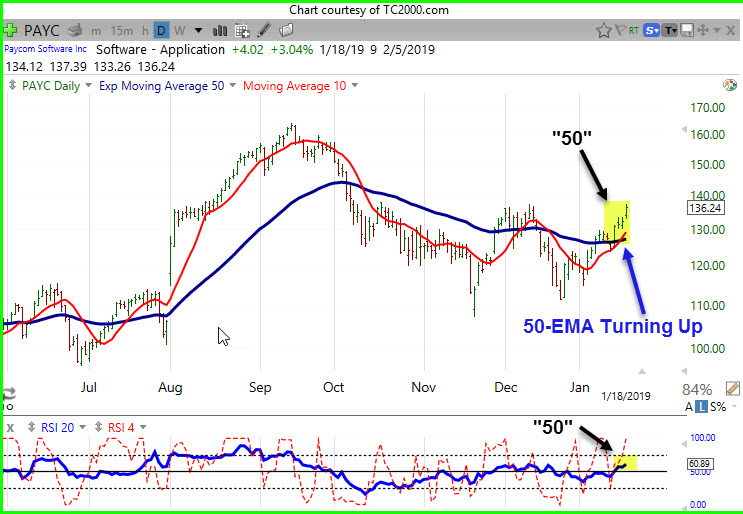Open Exp Moving Average 50 dropdown
Viewport: 743px width, 514px height.
click(233, 86)
